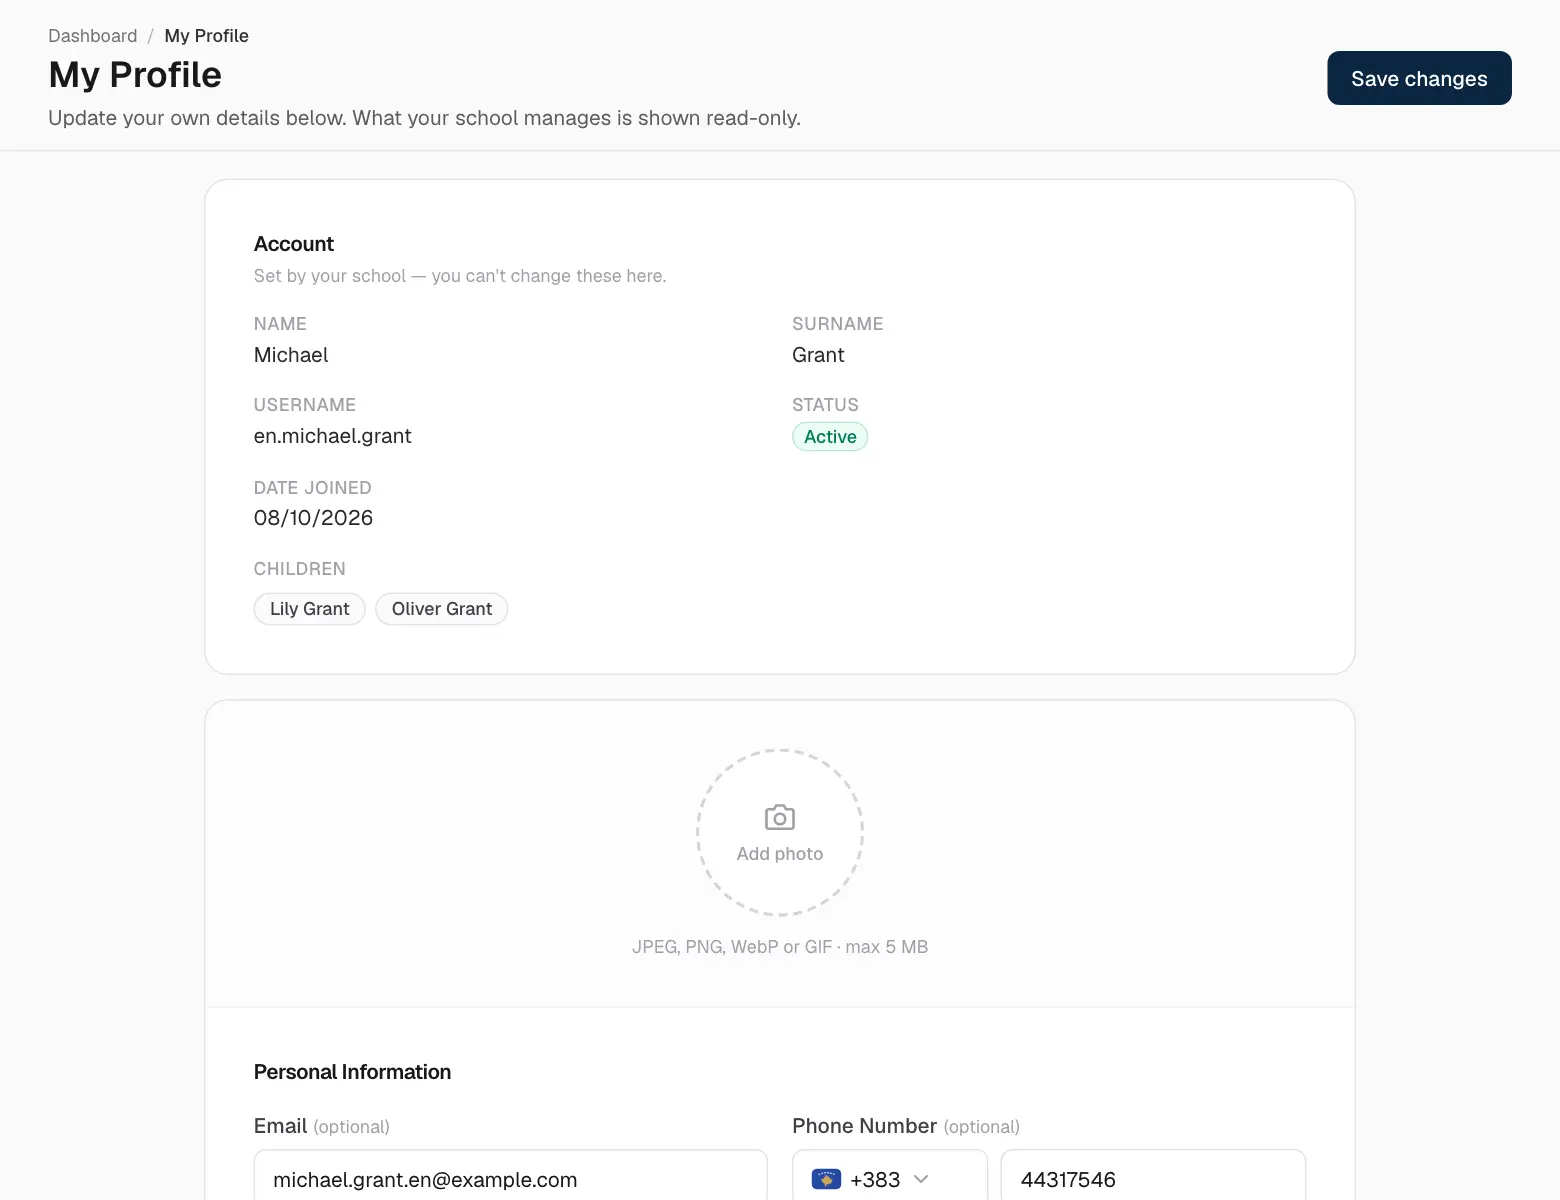Go to Dashboard breadcrumb link

pos(93,36)
